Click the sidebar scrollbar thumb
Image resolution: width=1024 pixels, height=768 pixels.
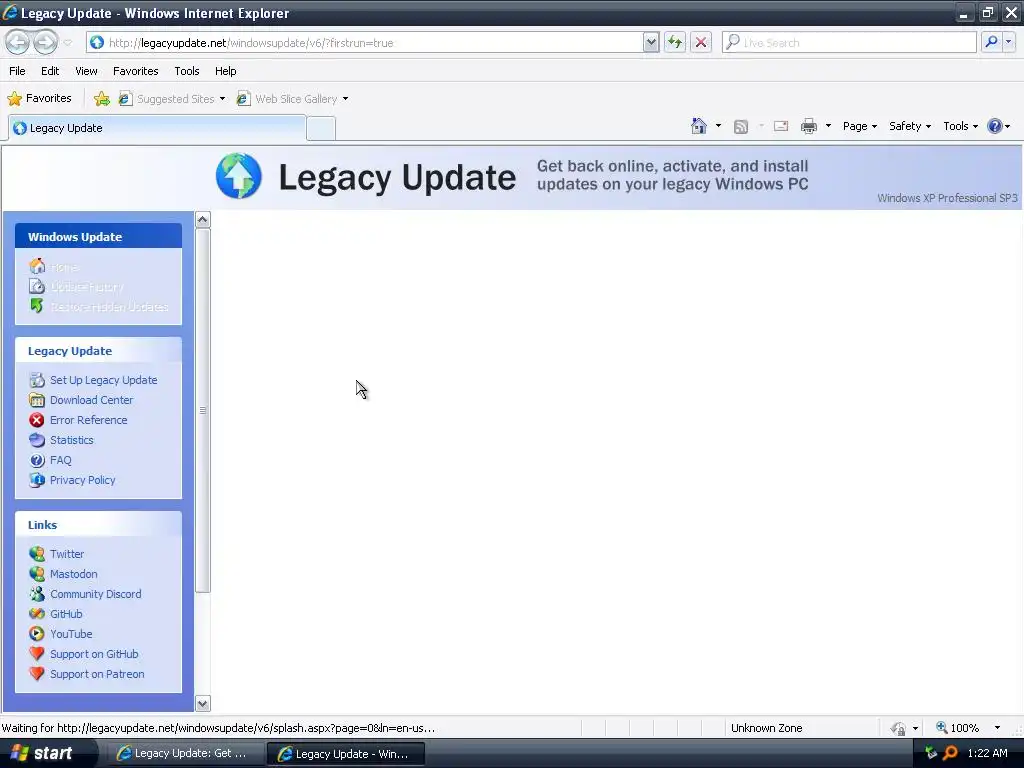[x=202, y=410]
